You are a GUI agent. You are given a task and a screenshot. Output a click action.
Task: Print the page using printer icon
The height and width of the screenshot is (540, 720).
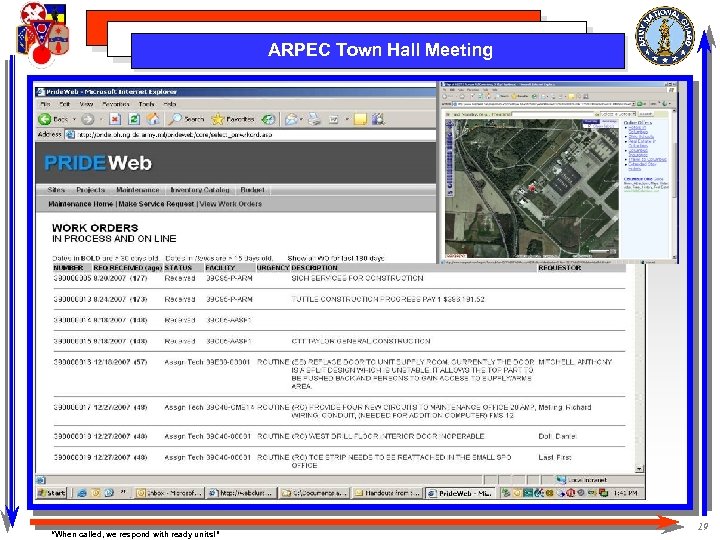tap(315, 119)
